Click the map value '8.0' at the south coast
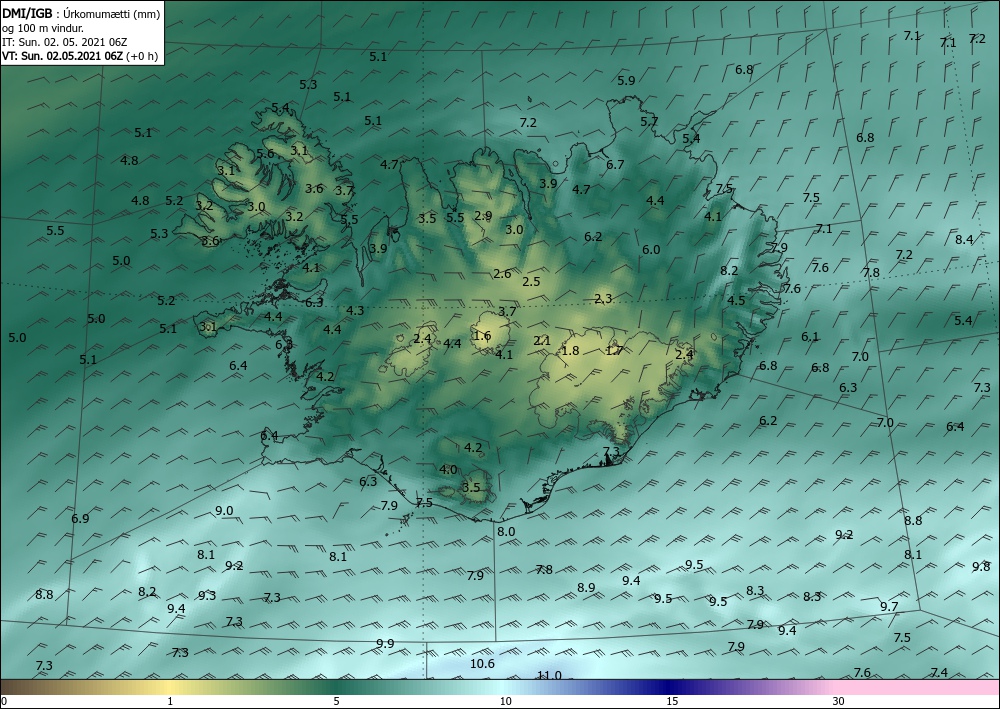The width and height of the screenshot is (1000, 709). point(506,531)
